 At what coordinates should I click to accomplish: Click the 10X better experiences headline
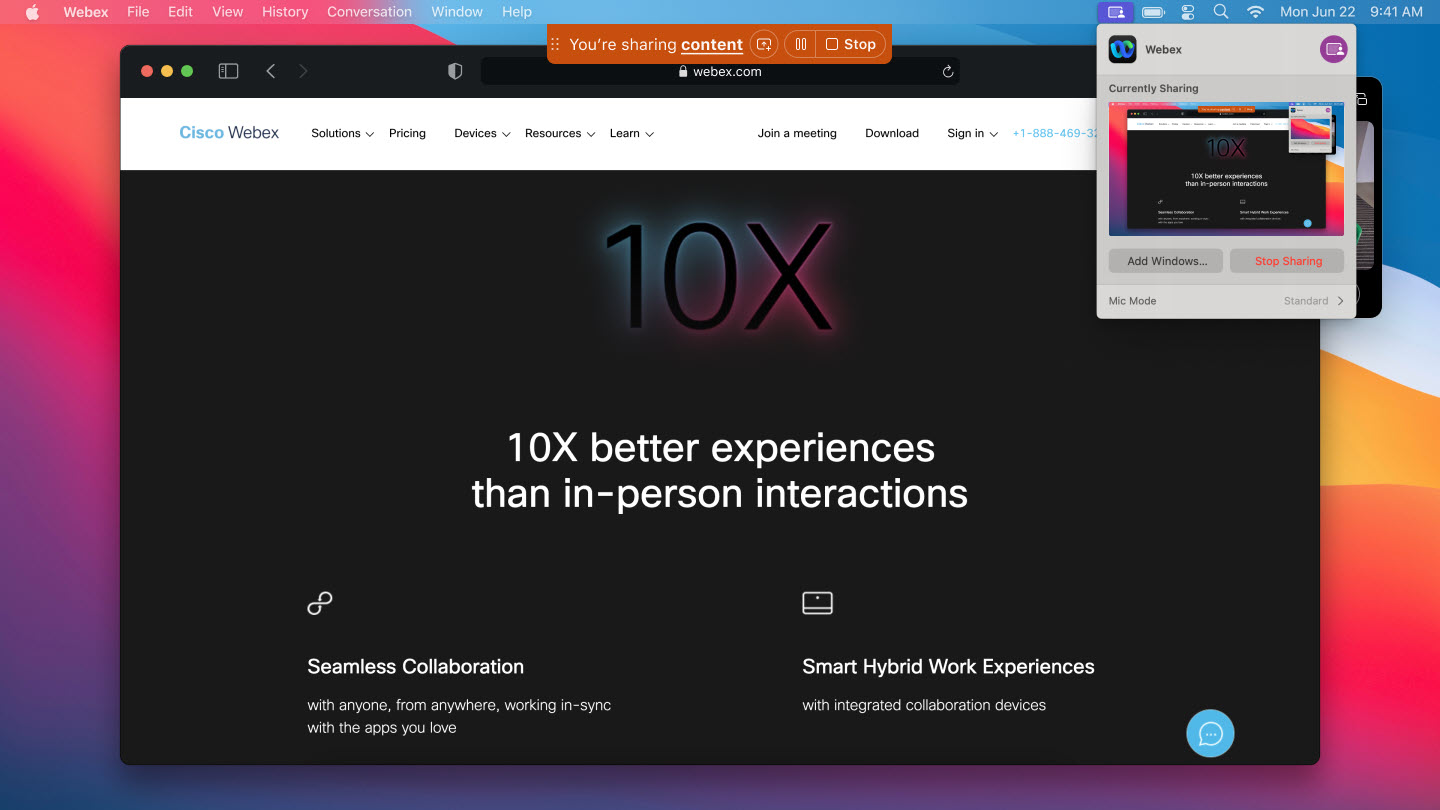(x=720, y=470)
